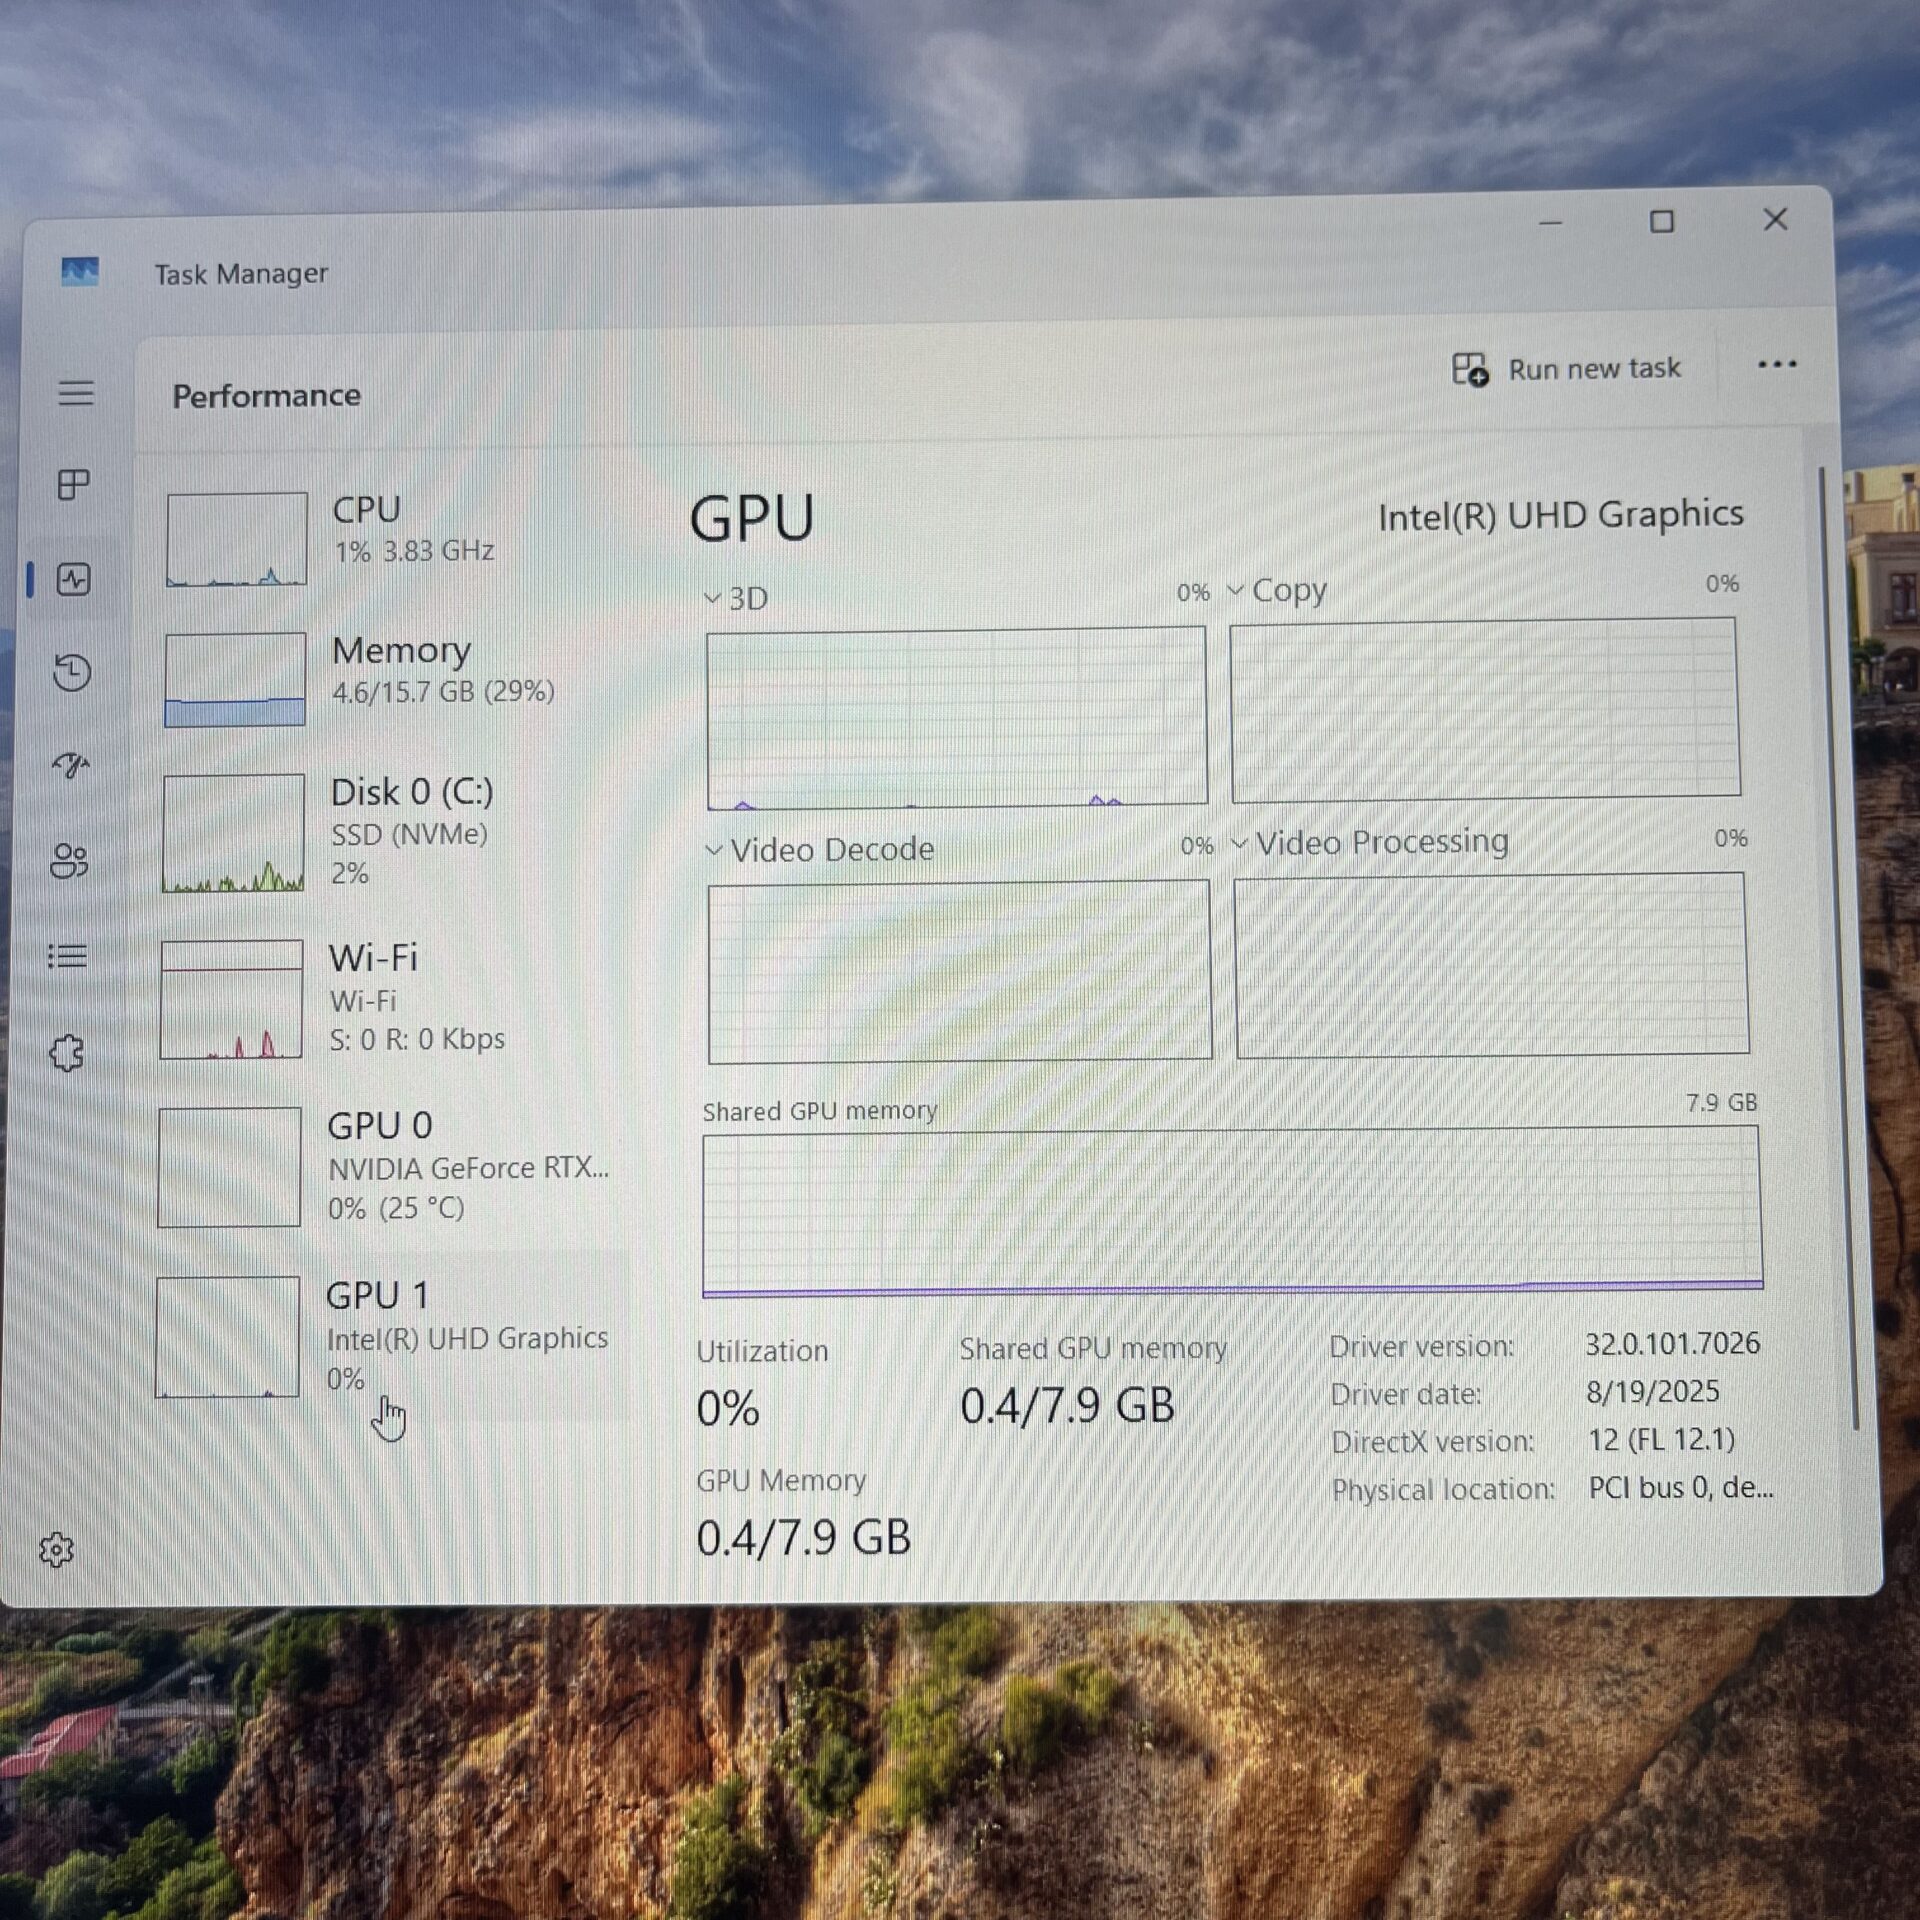The image size is (1920, 1920).
Task: Click the Copy usage graph
Action: (1485, 709)
